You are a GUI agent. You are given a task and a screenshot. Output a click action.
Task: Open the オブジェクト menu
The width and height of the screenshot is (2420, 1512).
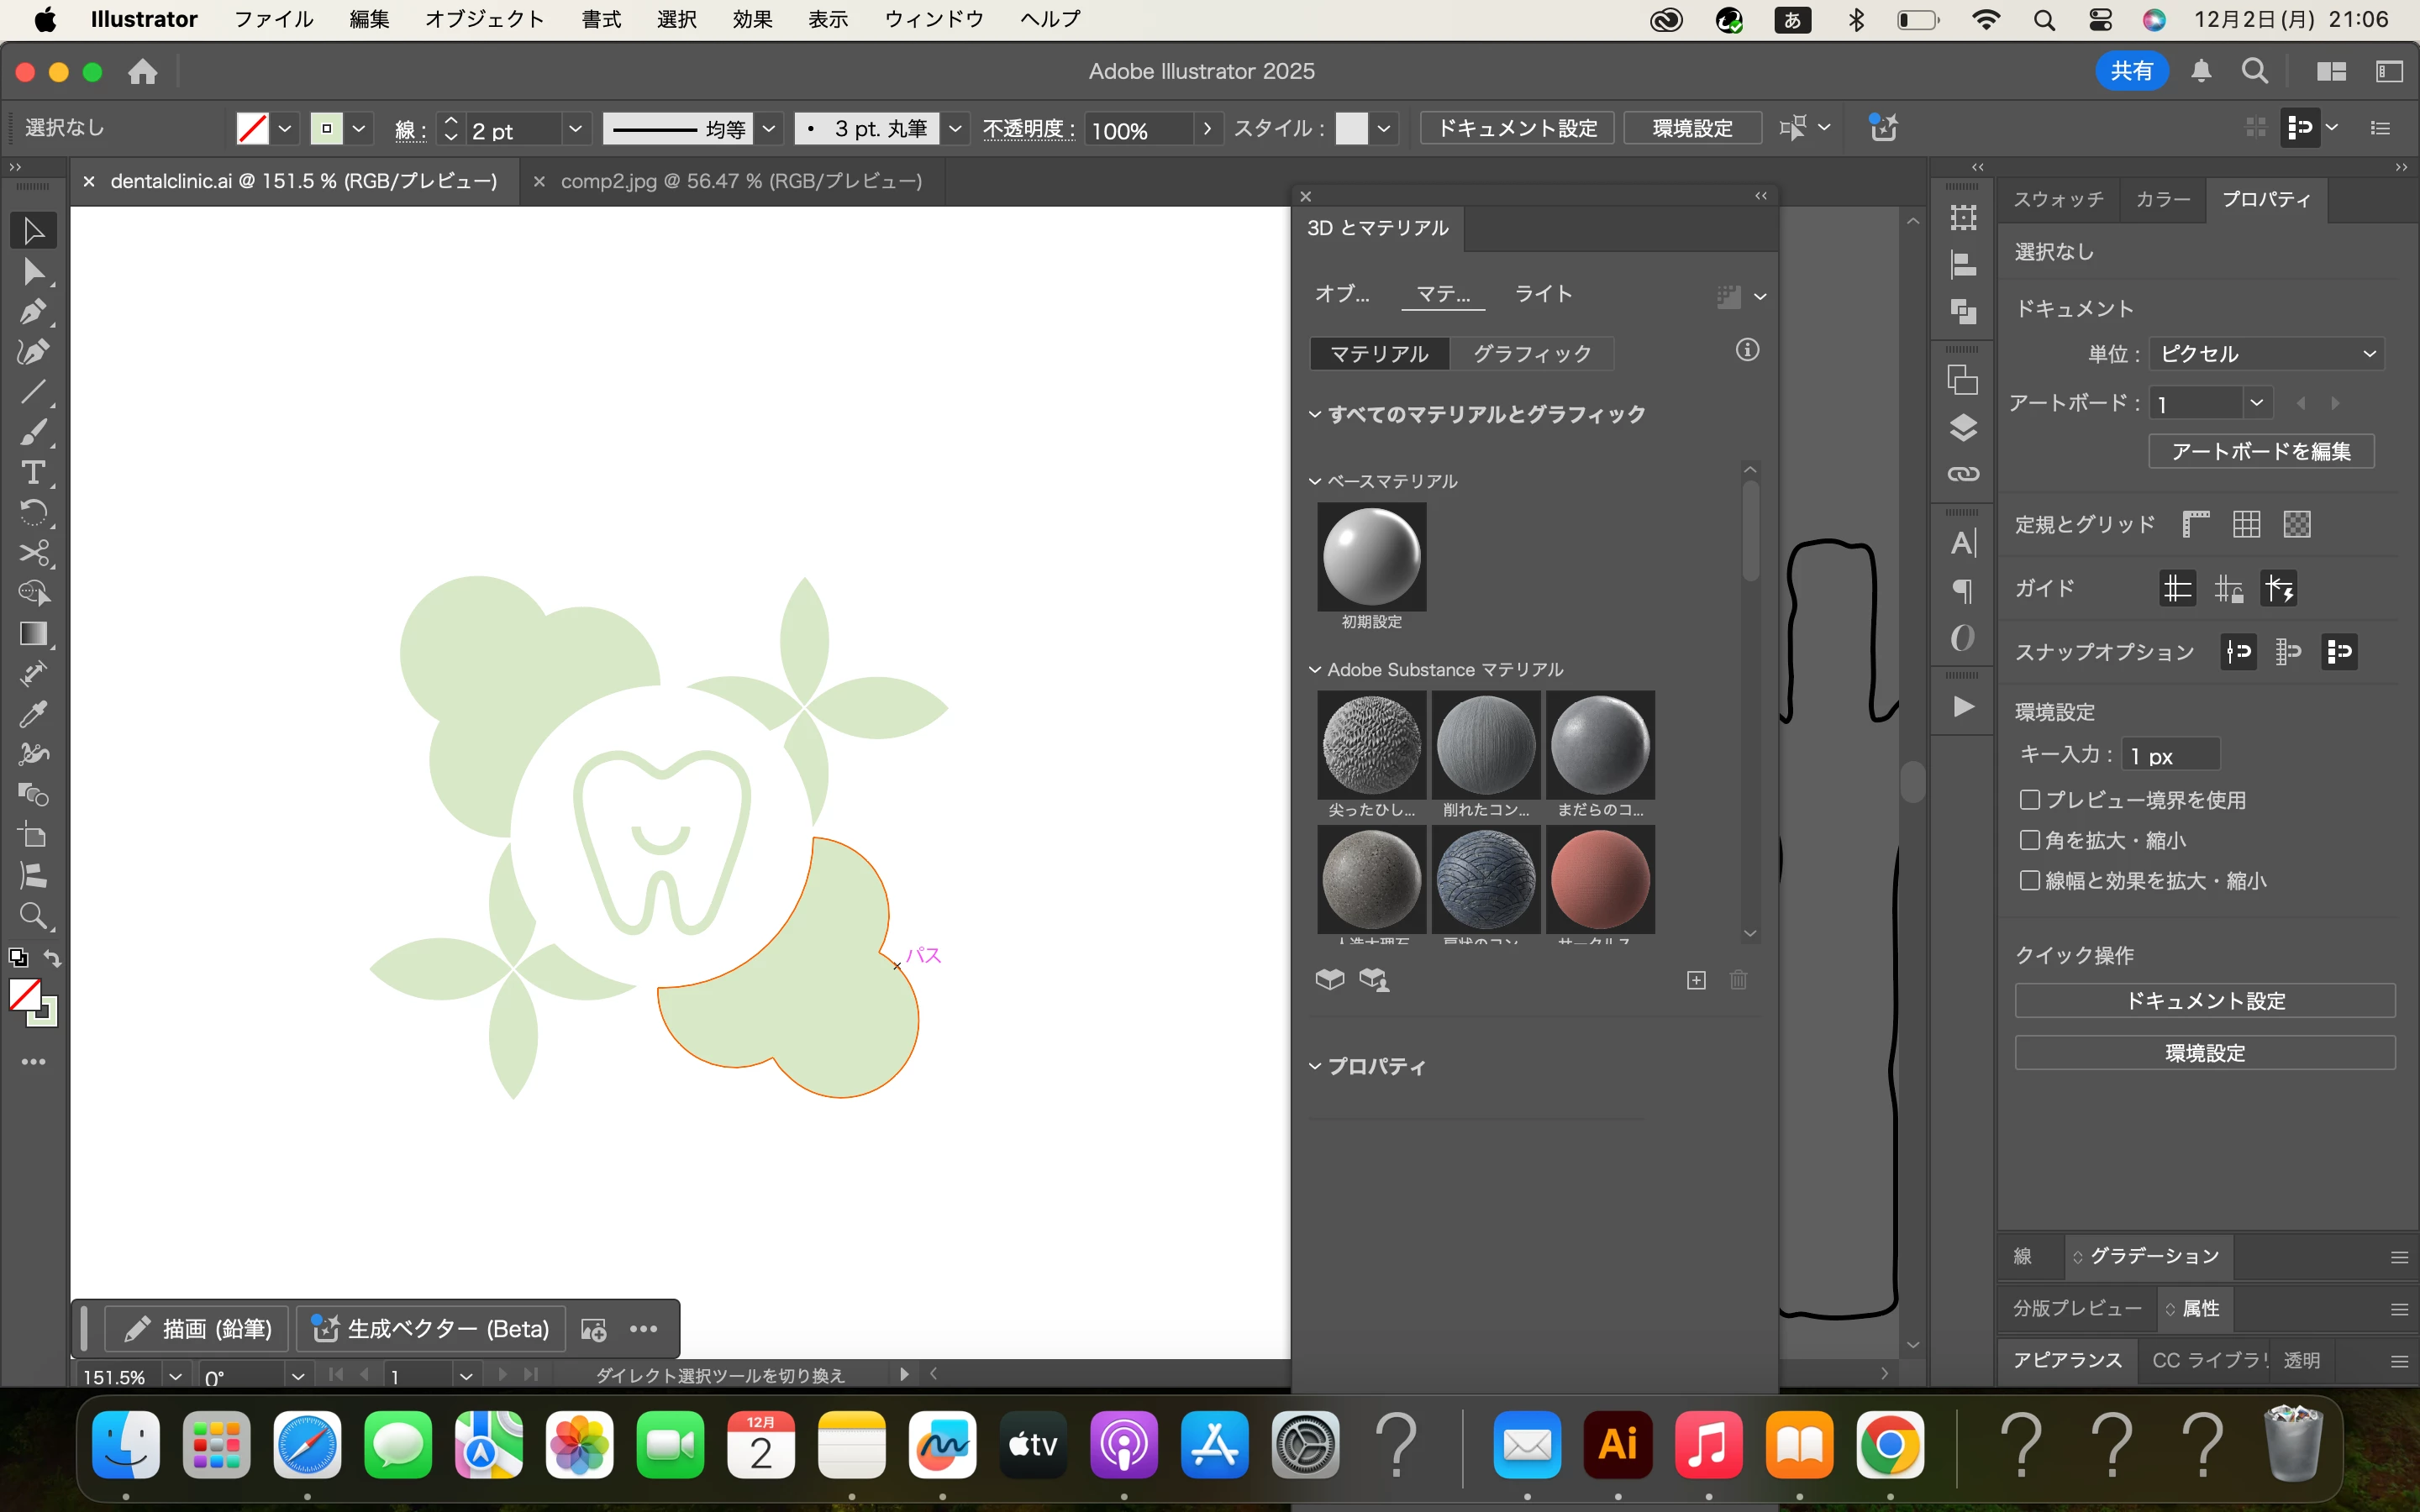tap(484, 19)
